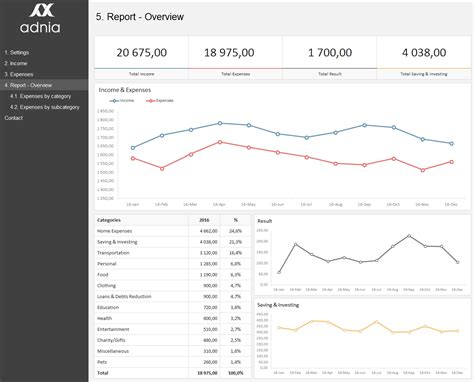Select Loans & Debts Reduction row
474x382 pixels.
point(173,297)
